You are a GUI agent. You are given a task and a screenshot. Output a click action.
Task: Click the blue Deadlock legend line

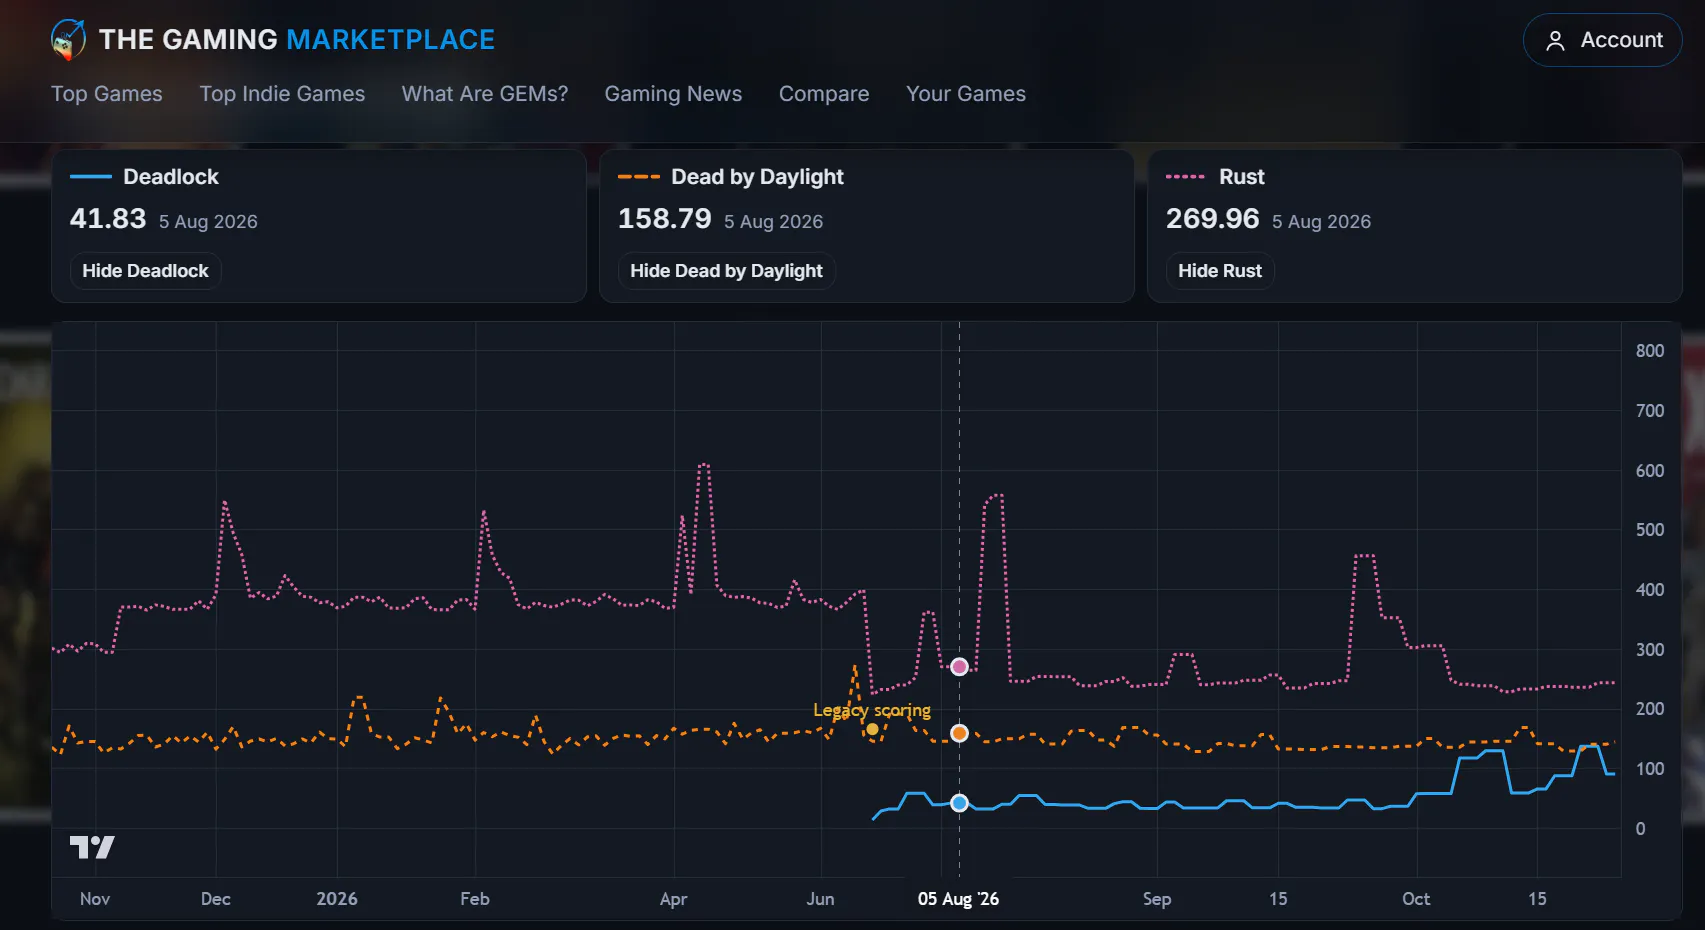91,177
